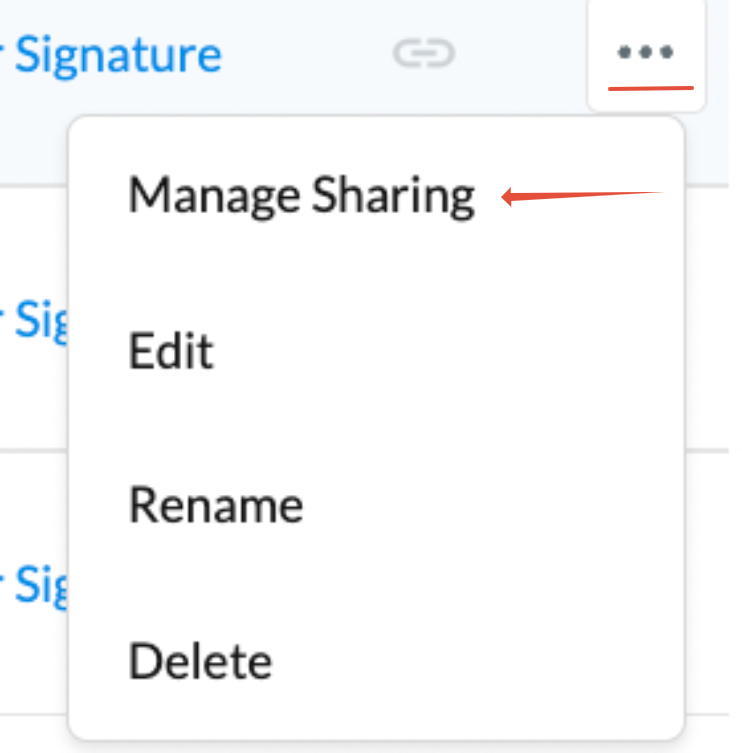Open the Signature link in the top row
The height and width of the screenshot is (753, 742).
[118, 56]
